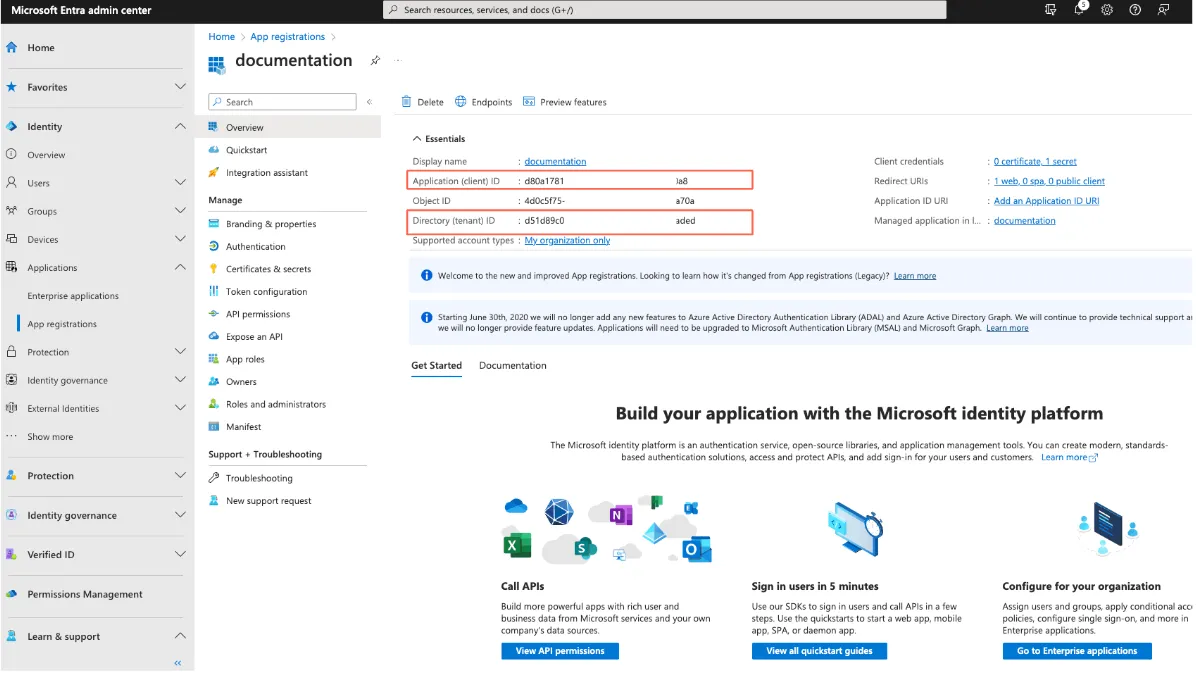
Task: Click the Integration assistant rocket icon
Action: click(x=214, y=172)
